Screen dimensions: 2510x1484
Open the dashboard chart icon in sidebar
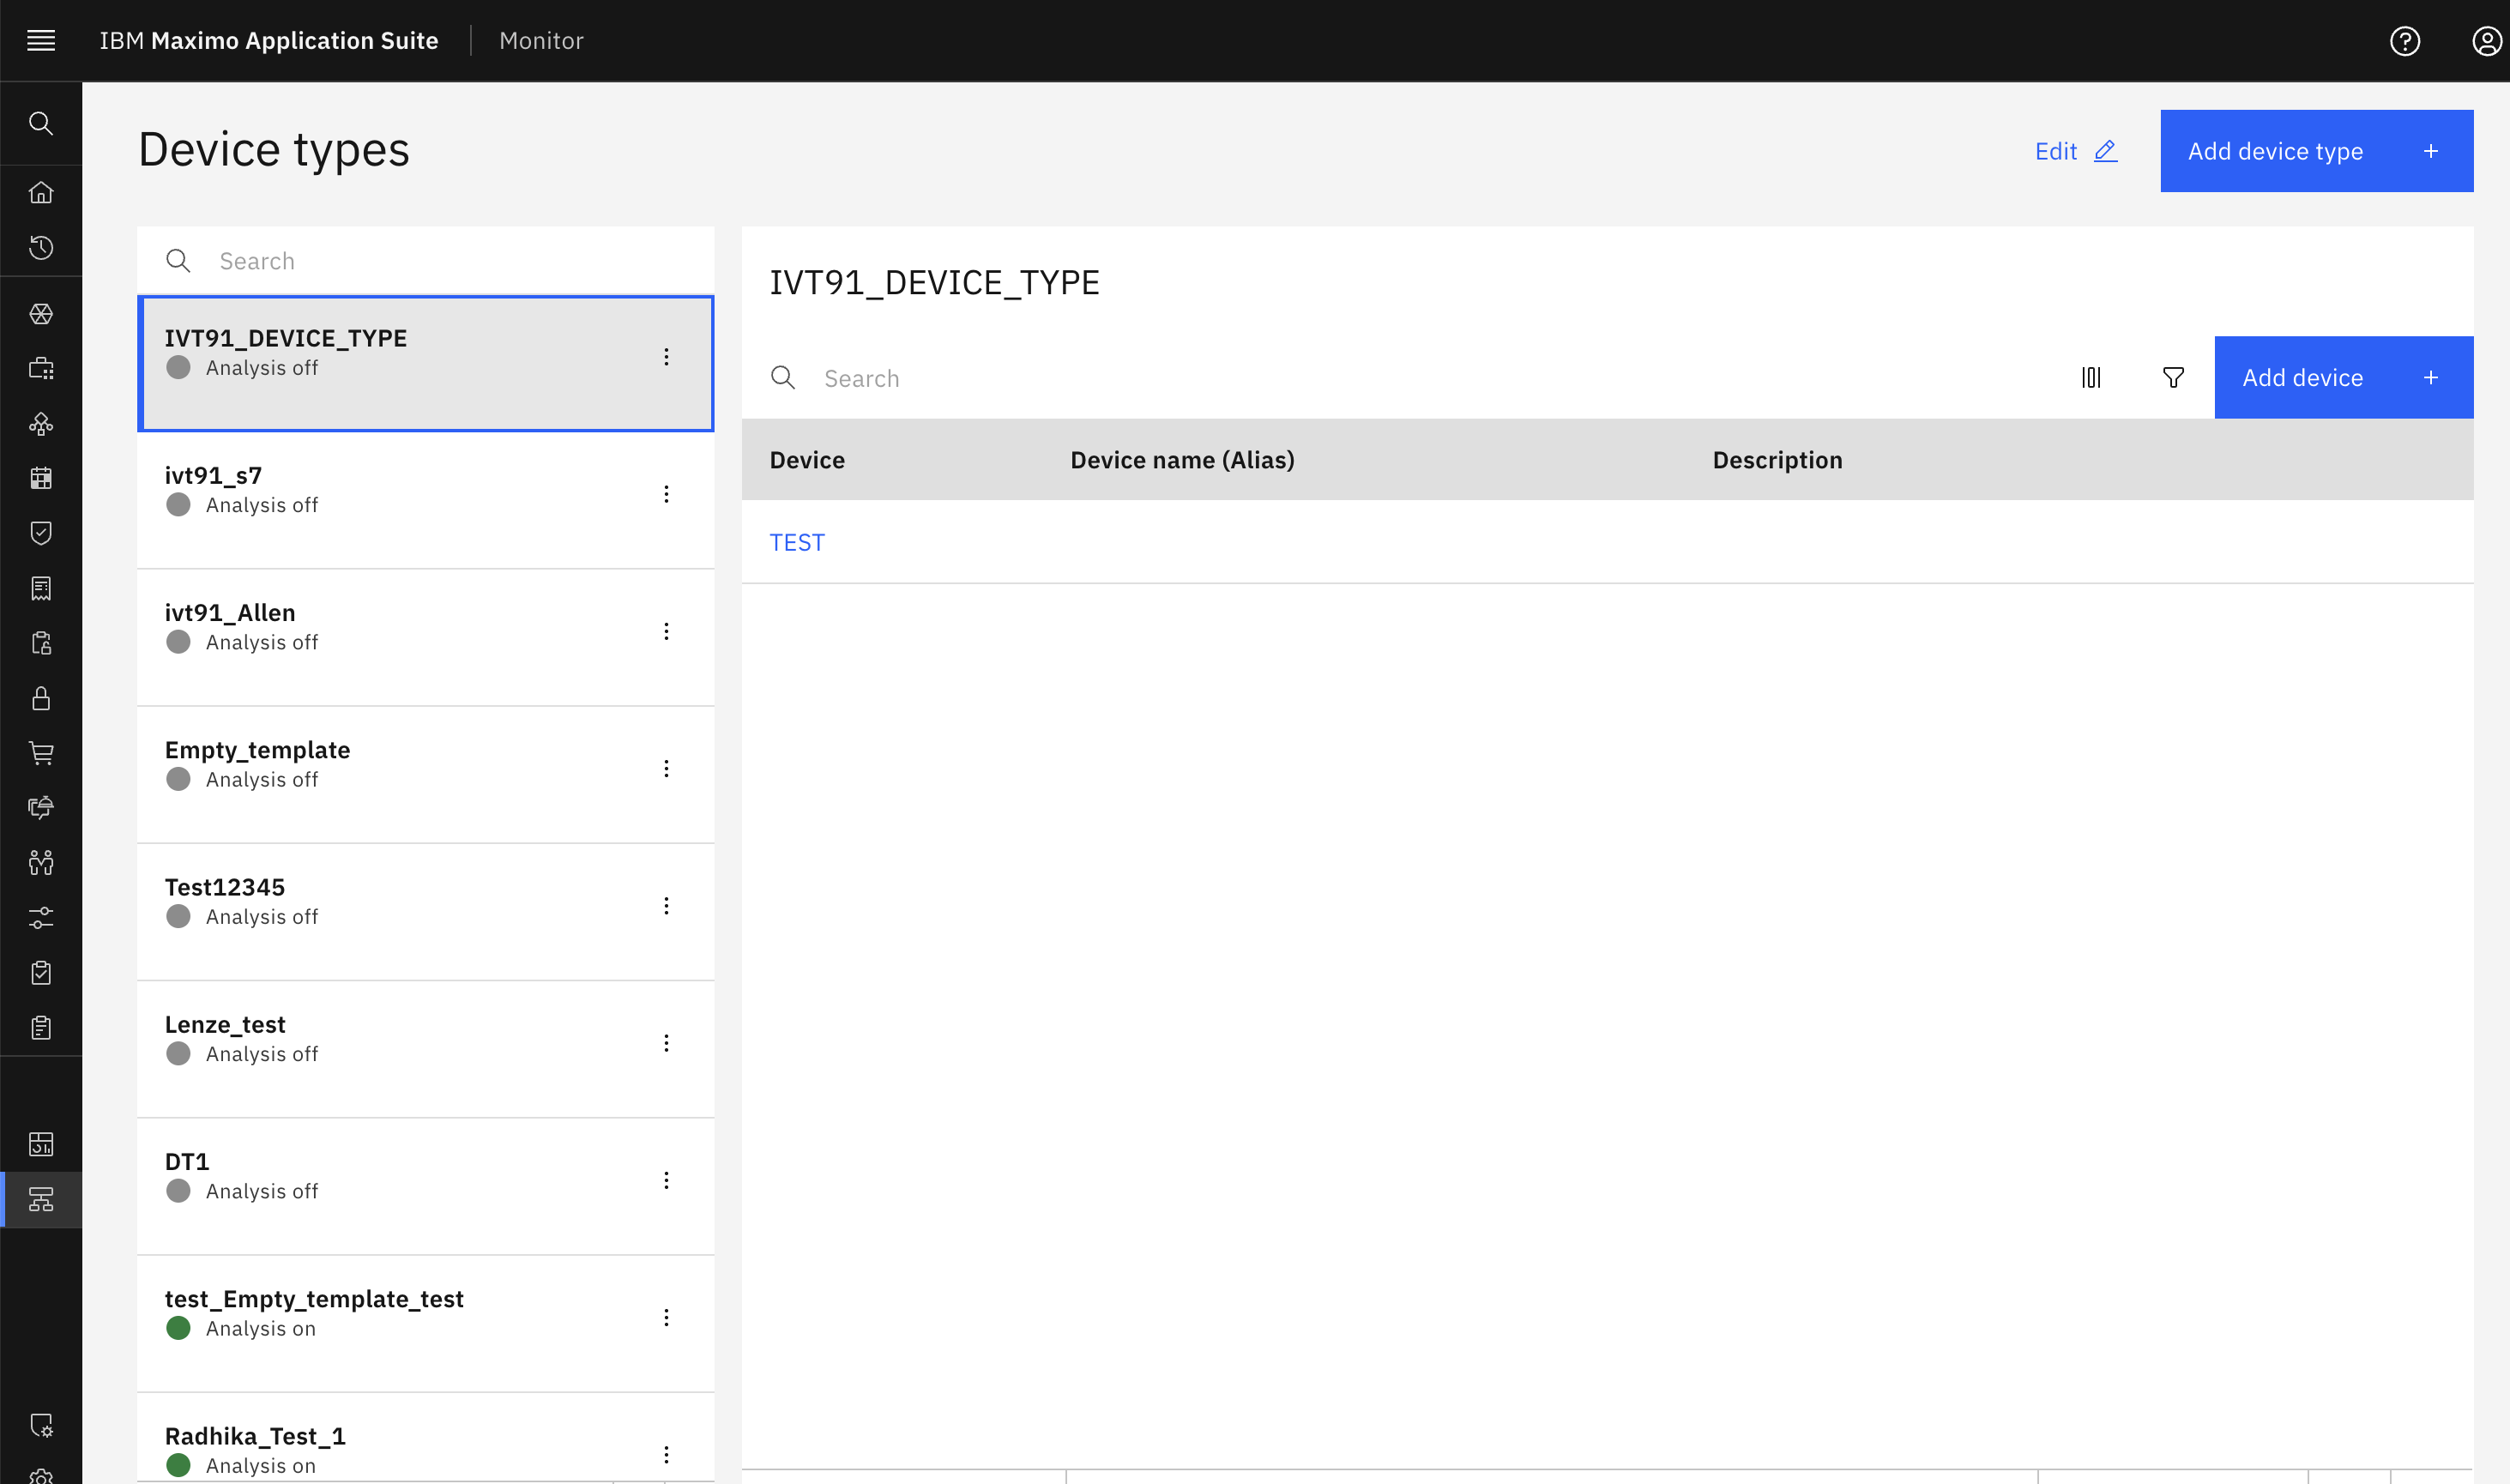click(x=41, y=1144)
